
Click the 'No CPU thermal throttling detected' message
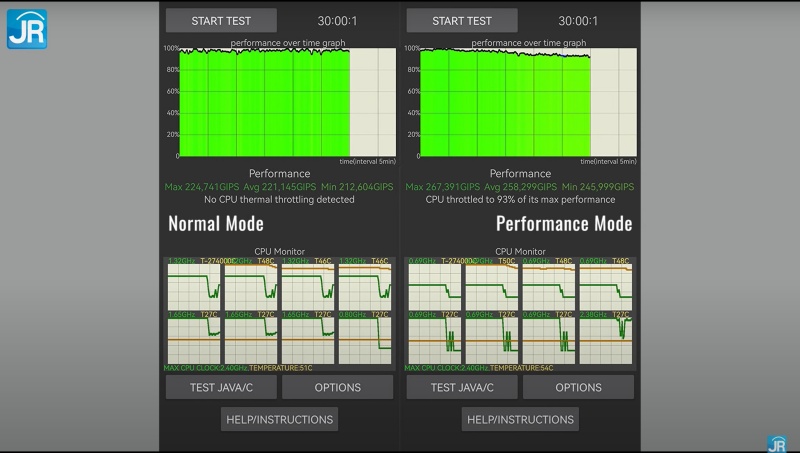pos(279,199)
